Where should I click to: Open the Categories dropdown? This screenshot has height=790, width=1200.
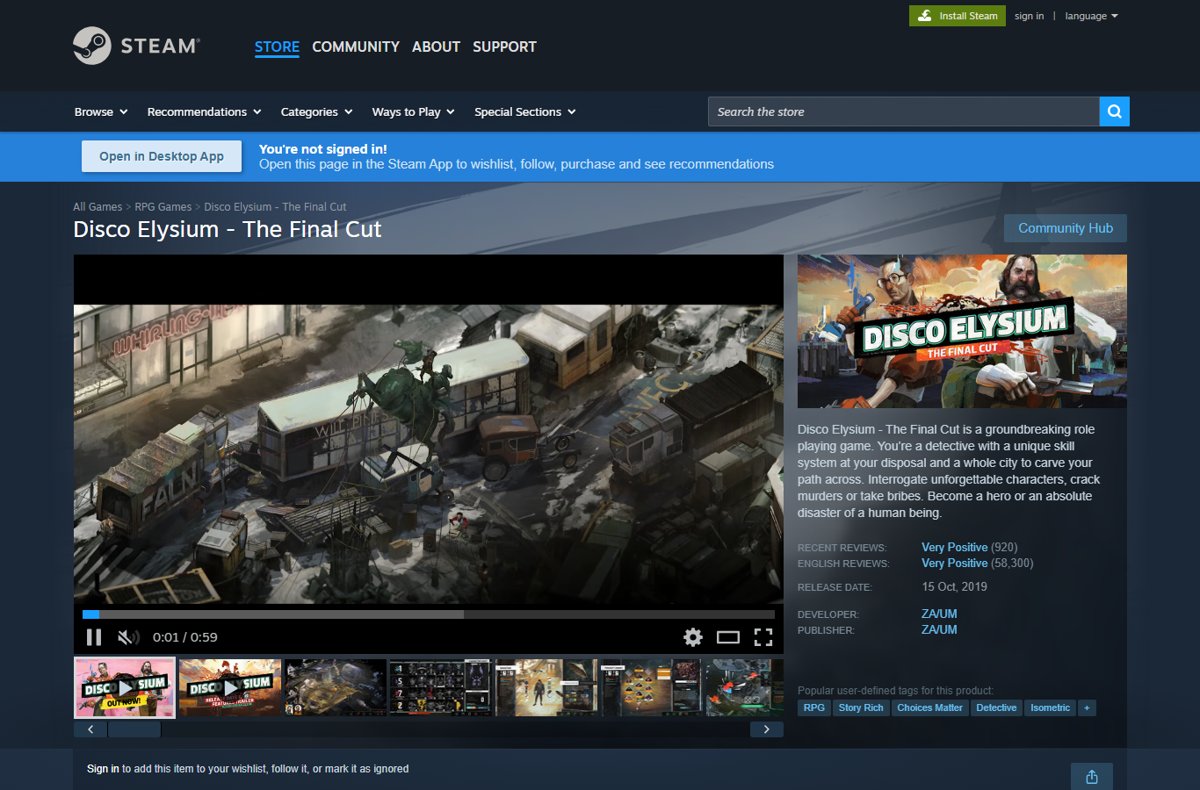[x=316, y=112]
